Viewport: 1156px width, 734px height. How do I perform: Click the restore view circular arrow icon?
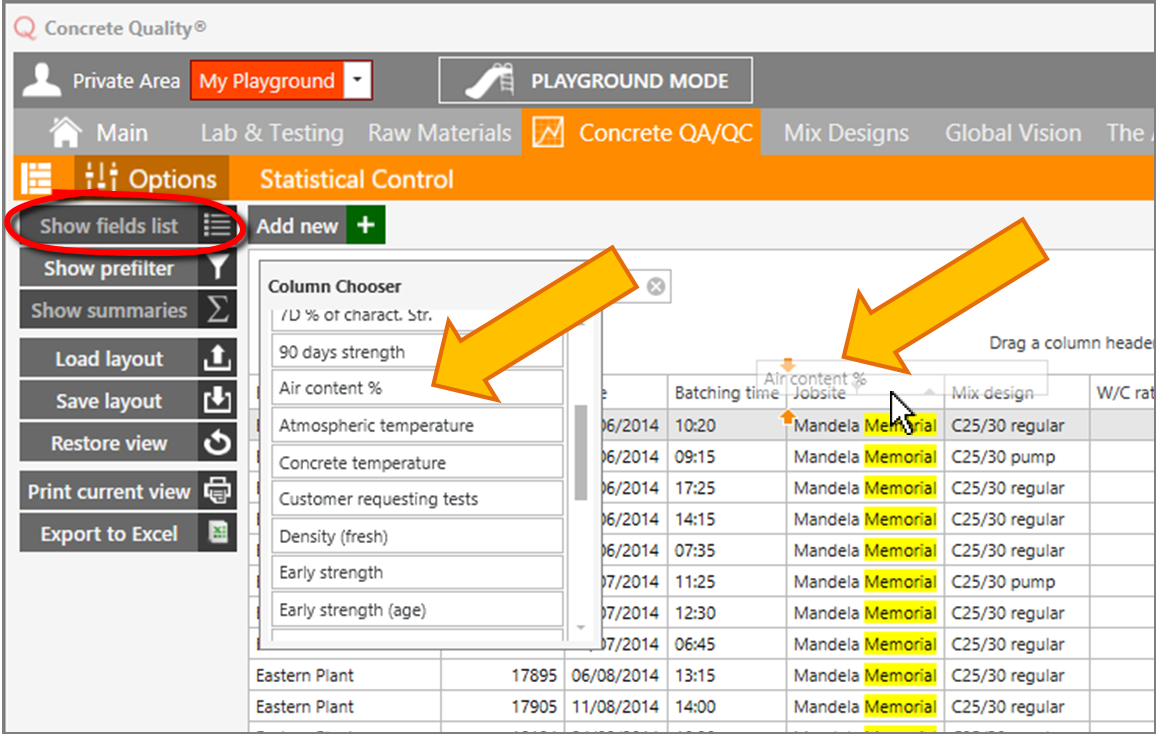pyautogui.click(x=217, y=443)
